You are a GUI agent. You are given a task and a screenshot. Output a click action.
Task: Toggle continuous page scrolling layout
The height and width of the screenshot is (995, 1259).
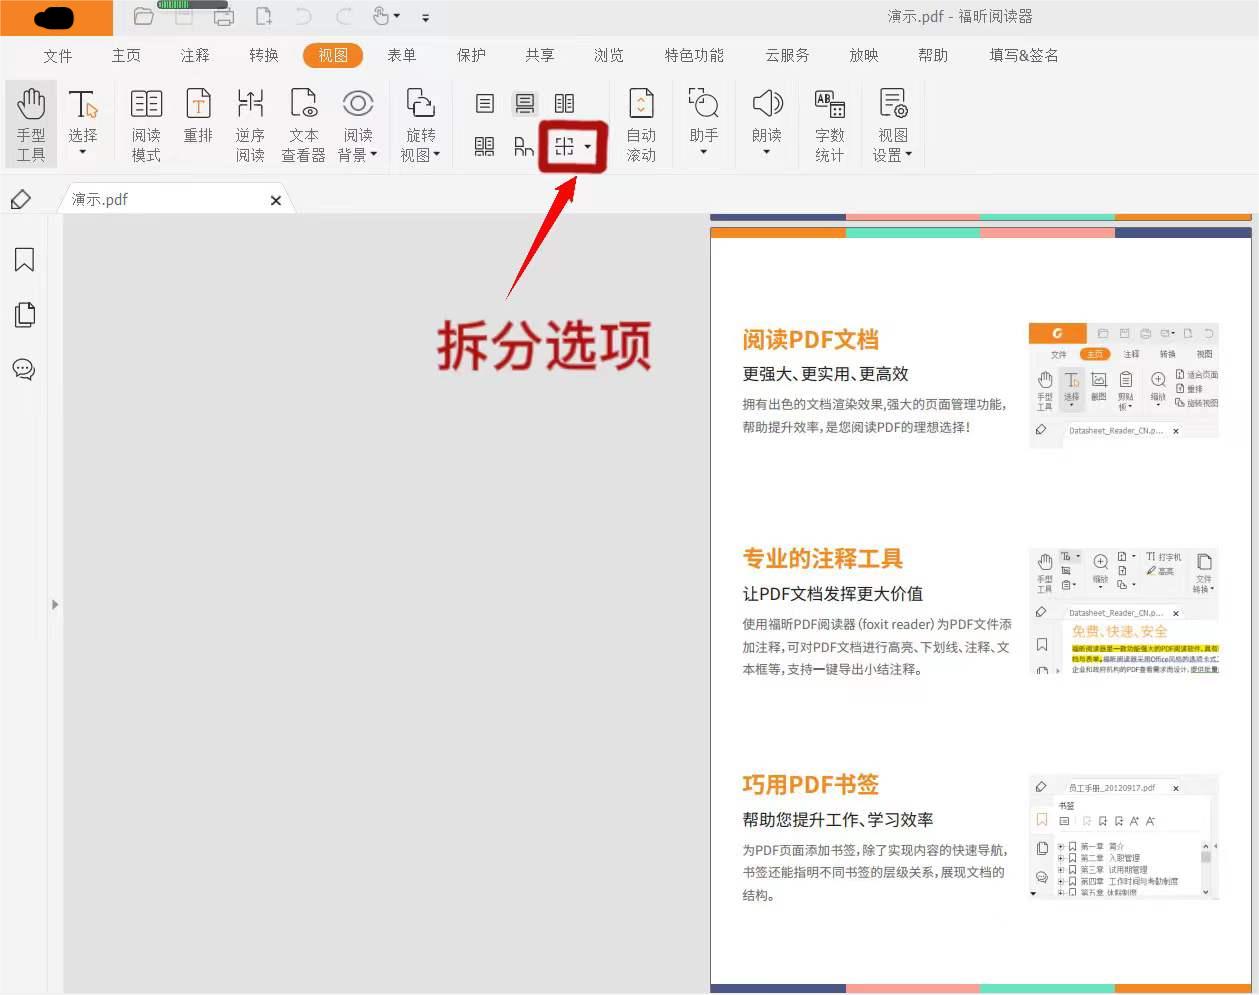tap(524, 103)
